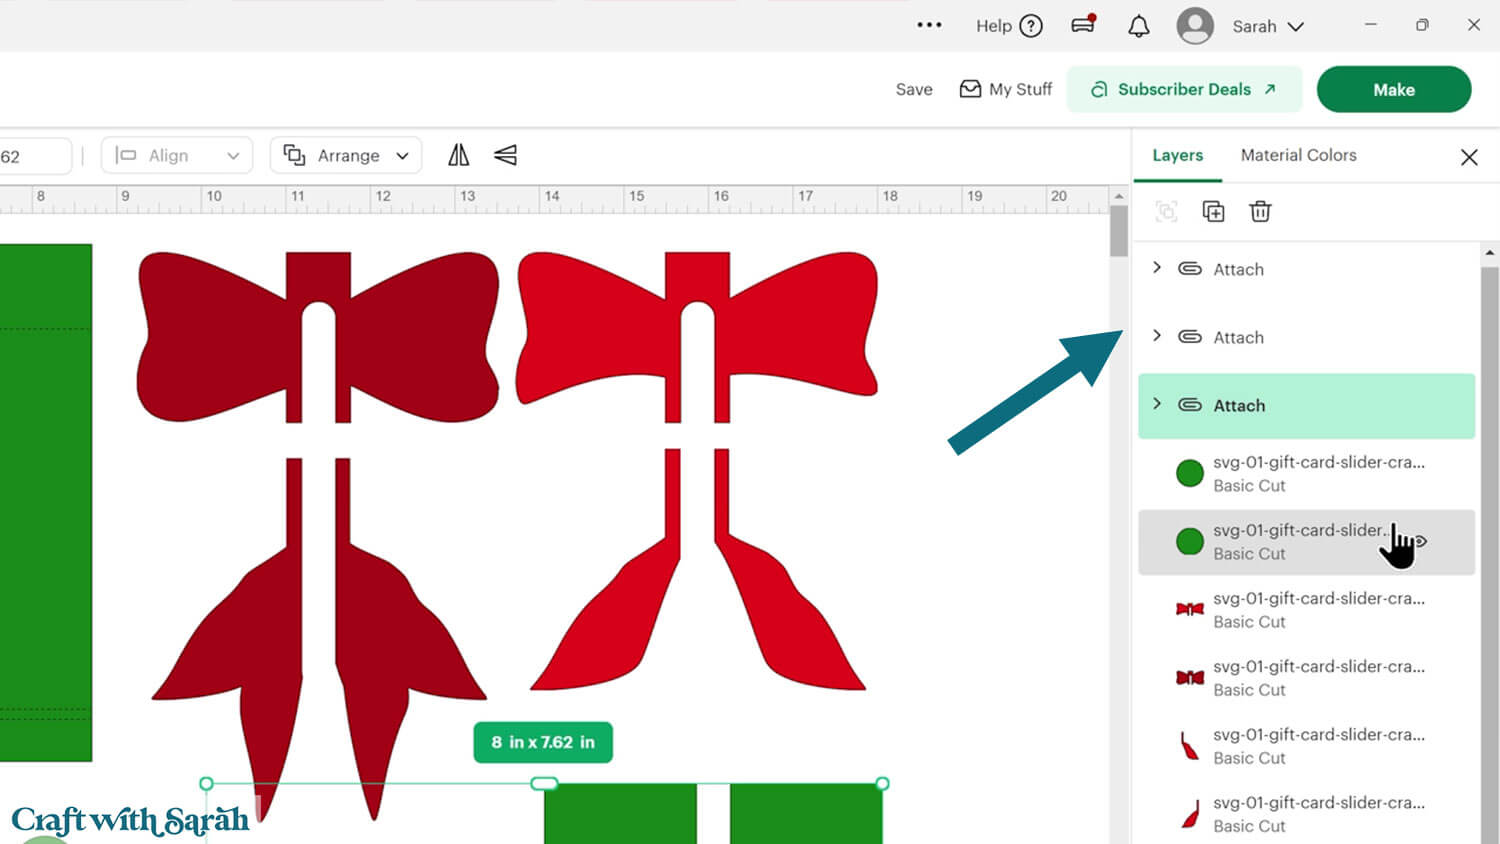Select the Layers tab
Screen dimensions: 1500x844
[x=1177, y=155]
